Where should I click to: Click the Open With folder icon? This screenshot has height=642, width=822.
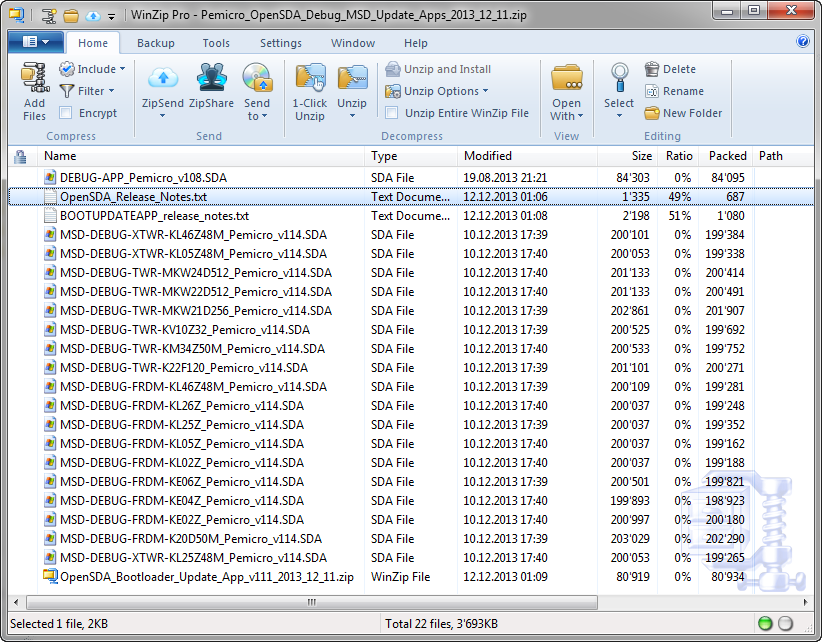tap(566, 78)
